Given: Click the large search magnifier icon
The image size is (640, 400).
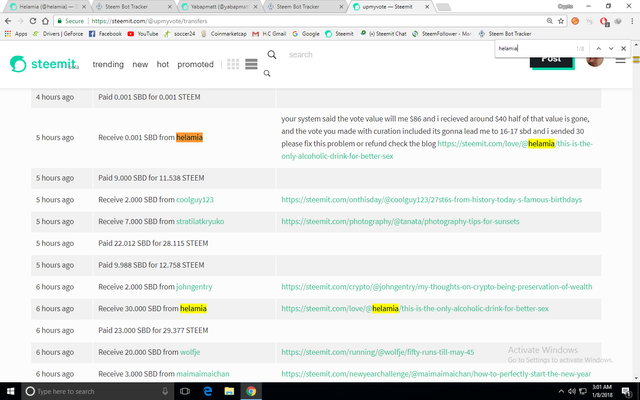Looking at the screenshot, I should click(x=272, y=55).
